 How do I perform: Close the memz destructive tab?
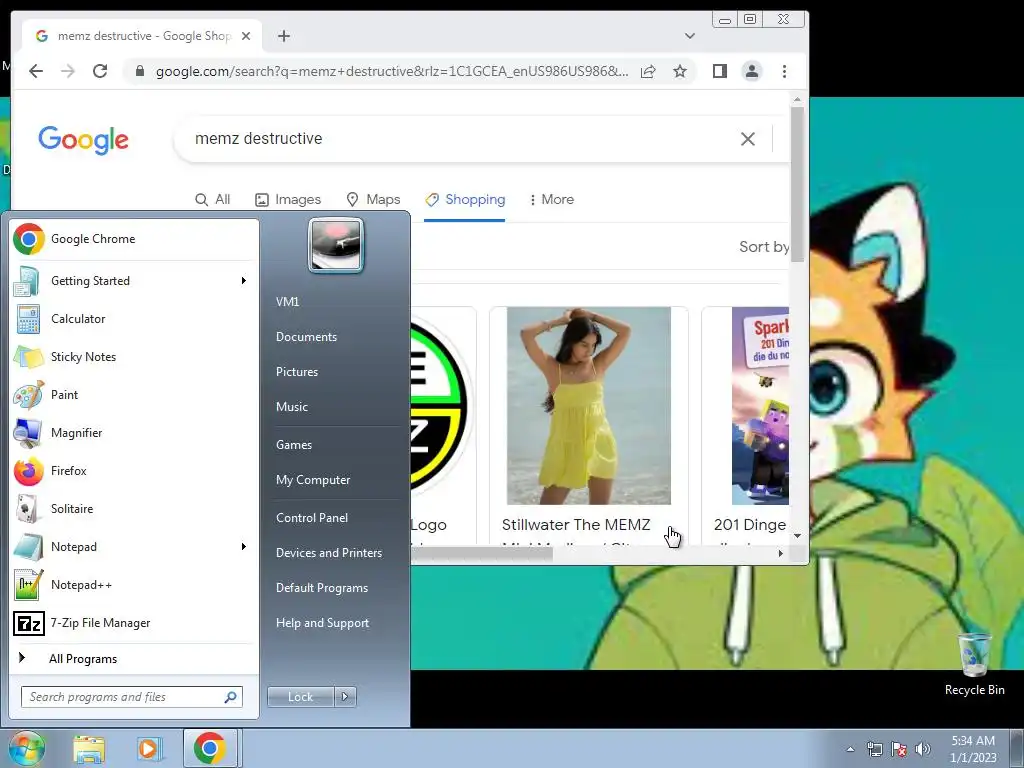[246, 36]
